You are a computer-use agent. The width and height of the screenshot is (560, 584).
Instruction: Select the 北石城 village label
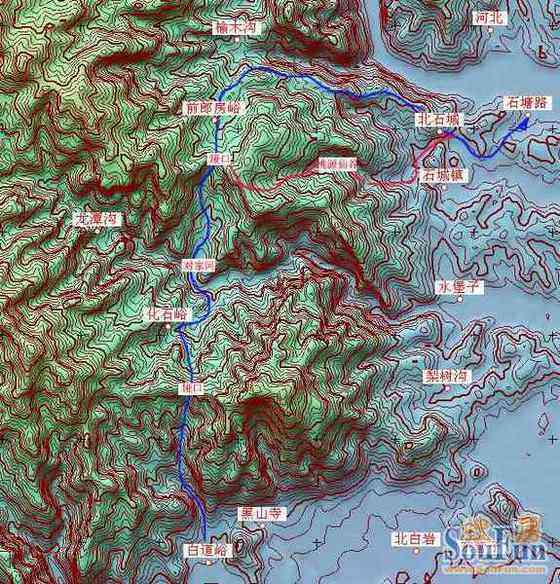[x=439, y=120]
